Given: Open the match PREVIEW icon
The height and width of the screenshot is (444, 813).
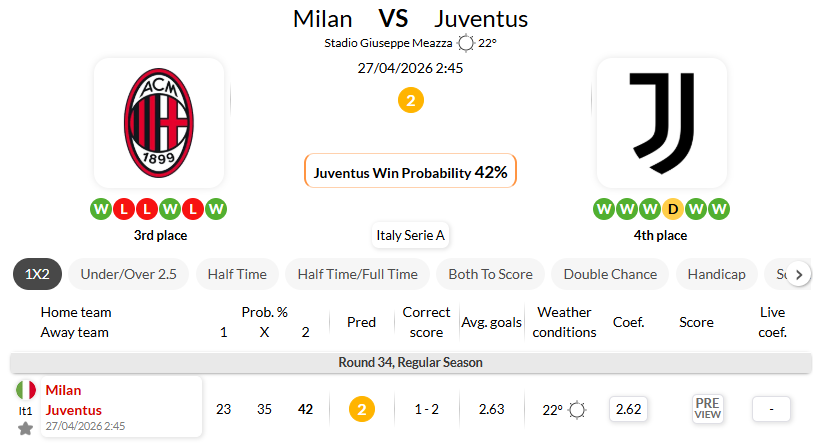Looking at the screenshot, I should (707, 408).
